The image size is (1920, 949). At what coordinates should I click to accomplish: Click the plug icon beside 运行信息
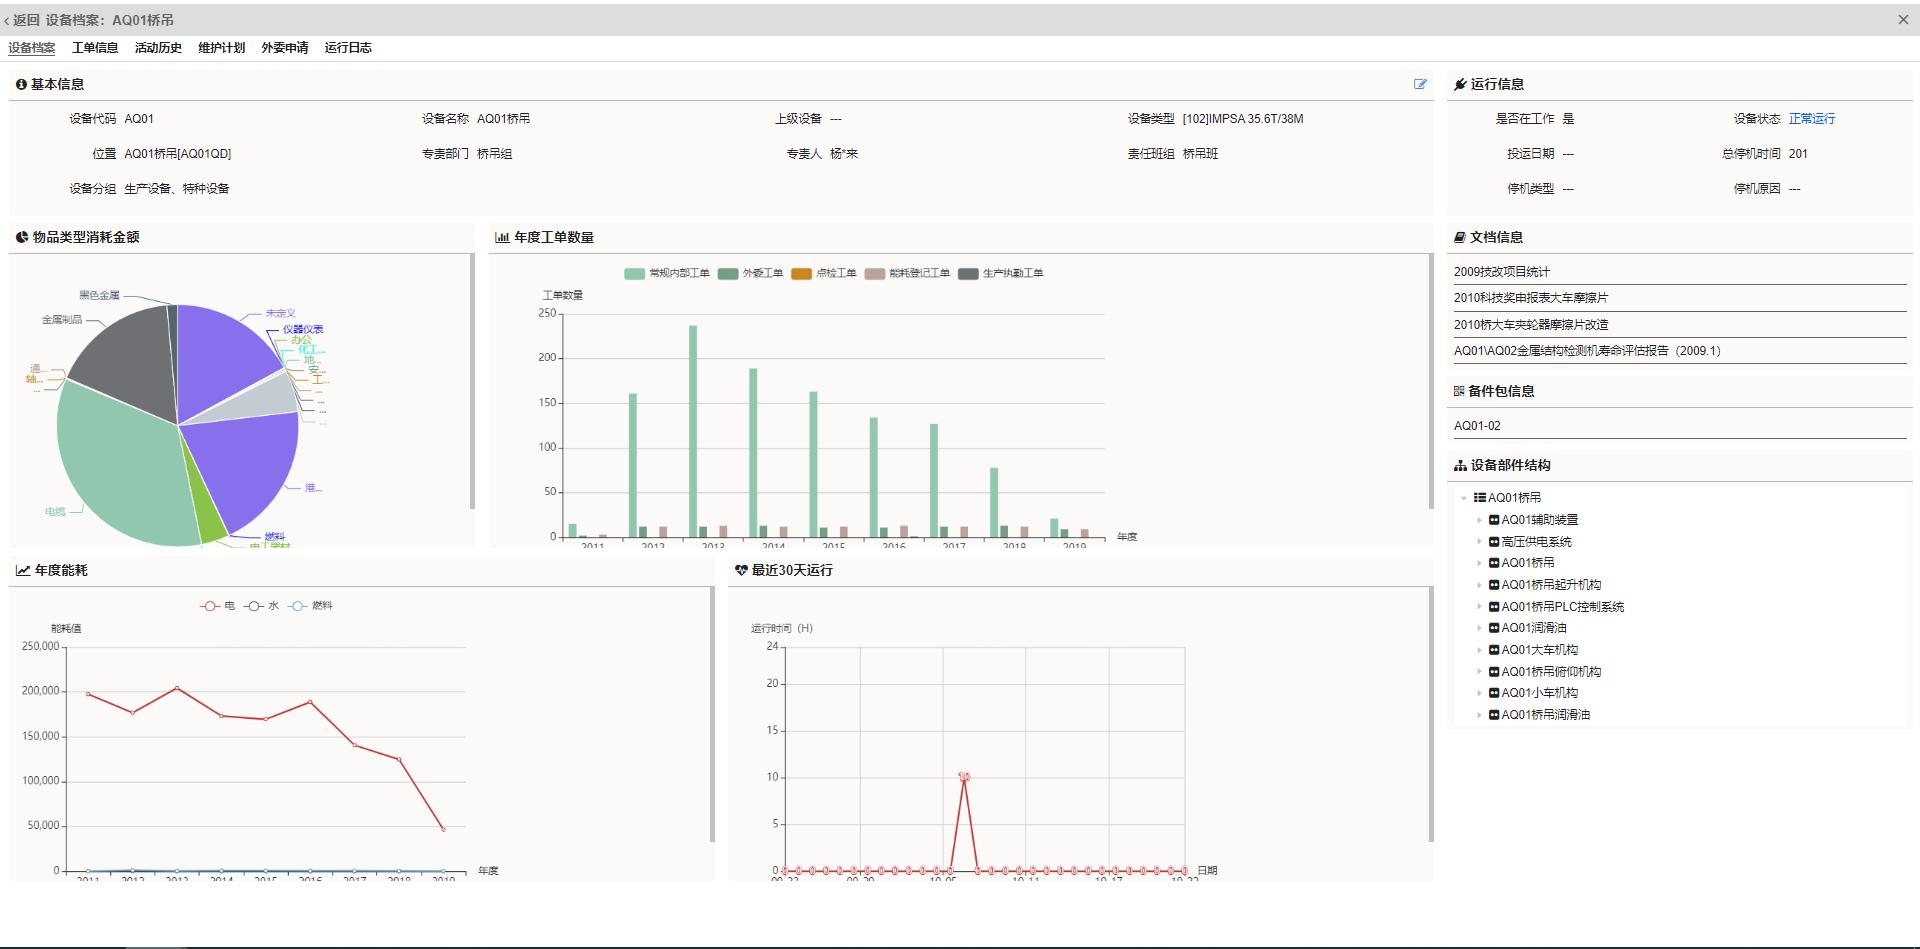click(1460, 84)
